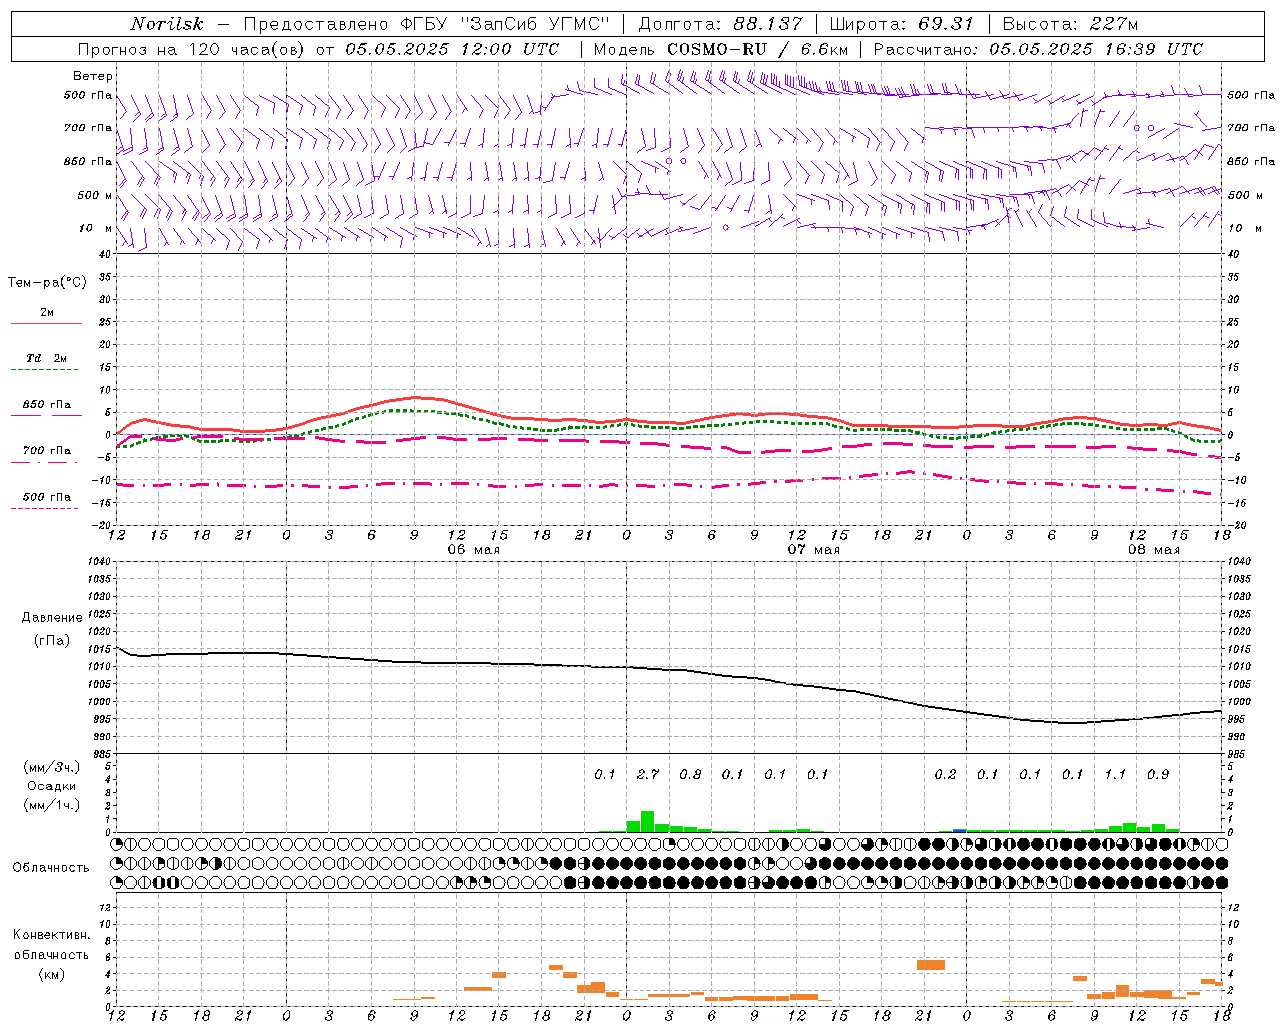
Task: Click the model name COSMO-RU / 6.6км
Action: tap(757, 49)
